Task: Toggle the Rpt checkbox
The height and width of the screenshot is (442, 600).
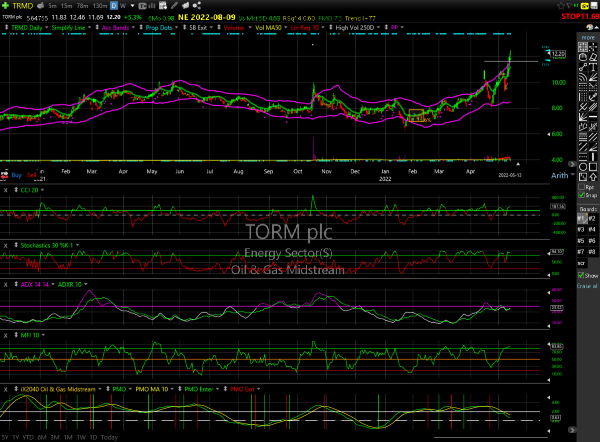Action: [582, 187]
